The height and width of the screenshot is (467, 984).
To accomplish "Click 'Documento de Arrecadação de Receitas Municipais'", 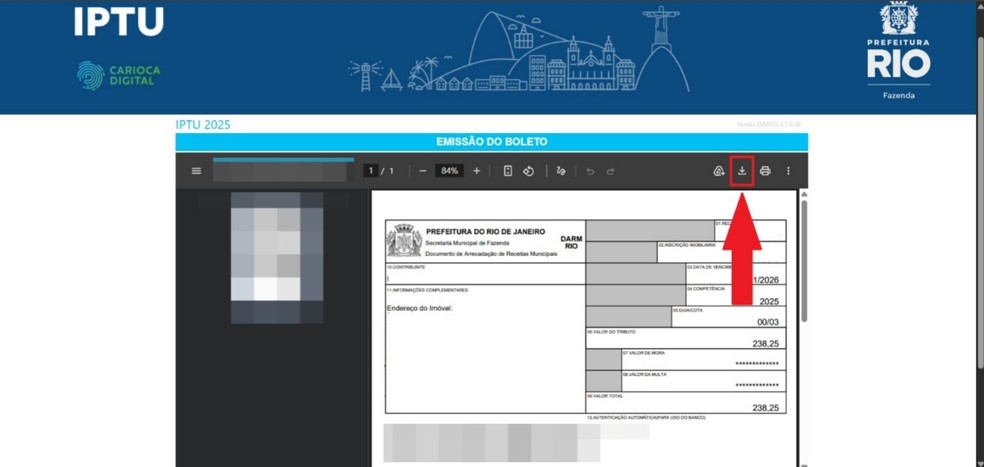I will click(x=491, y=254).
